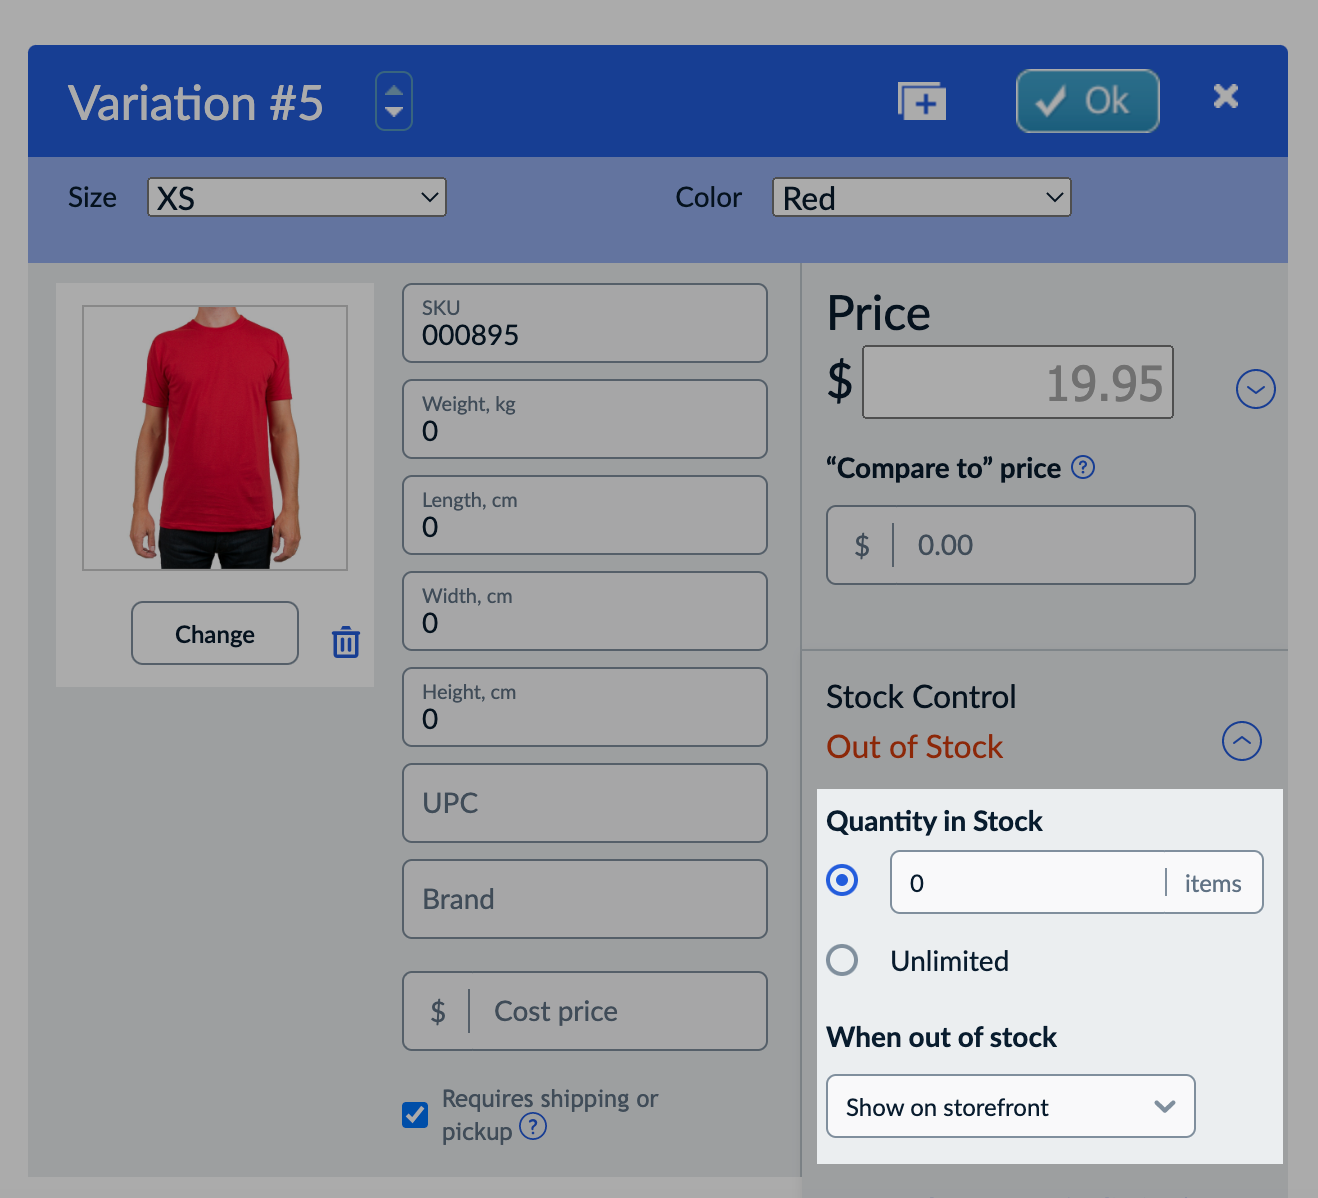
Task: Focus the SKU field containing 000895
Action: tap(585, 323)
